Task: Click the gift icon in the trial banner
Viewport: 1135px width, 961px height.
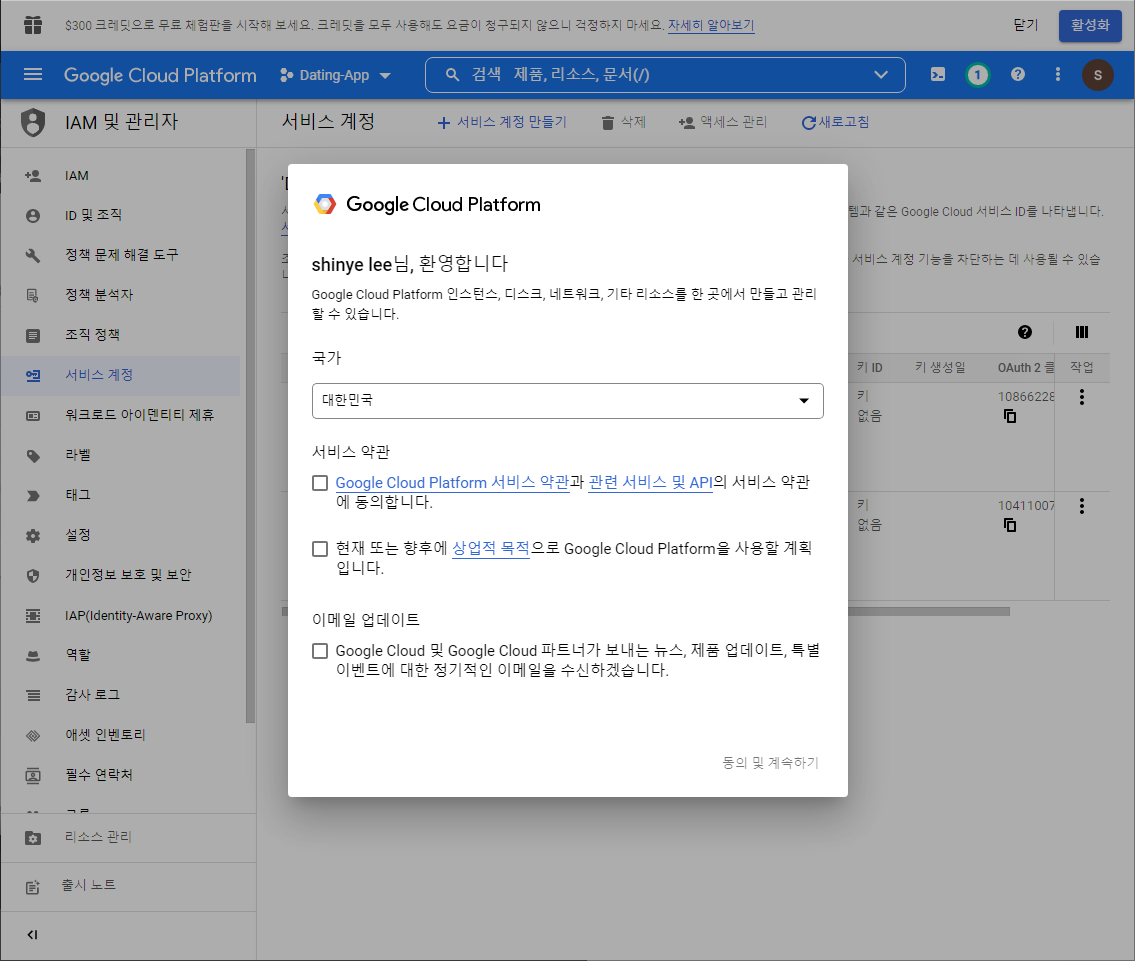Action: point(33,25)
